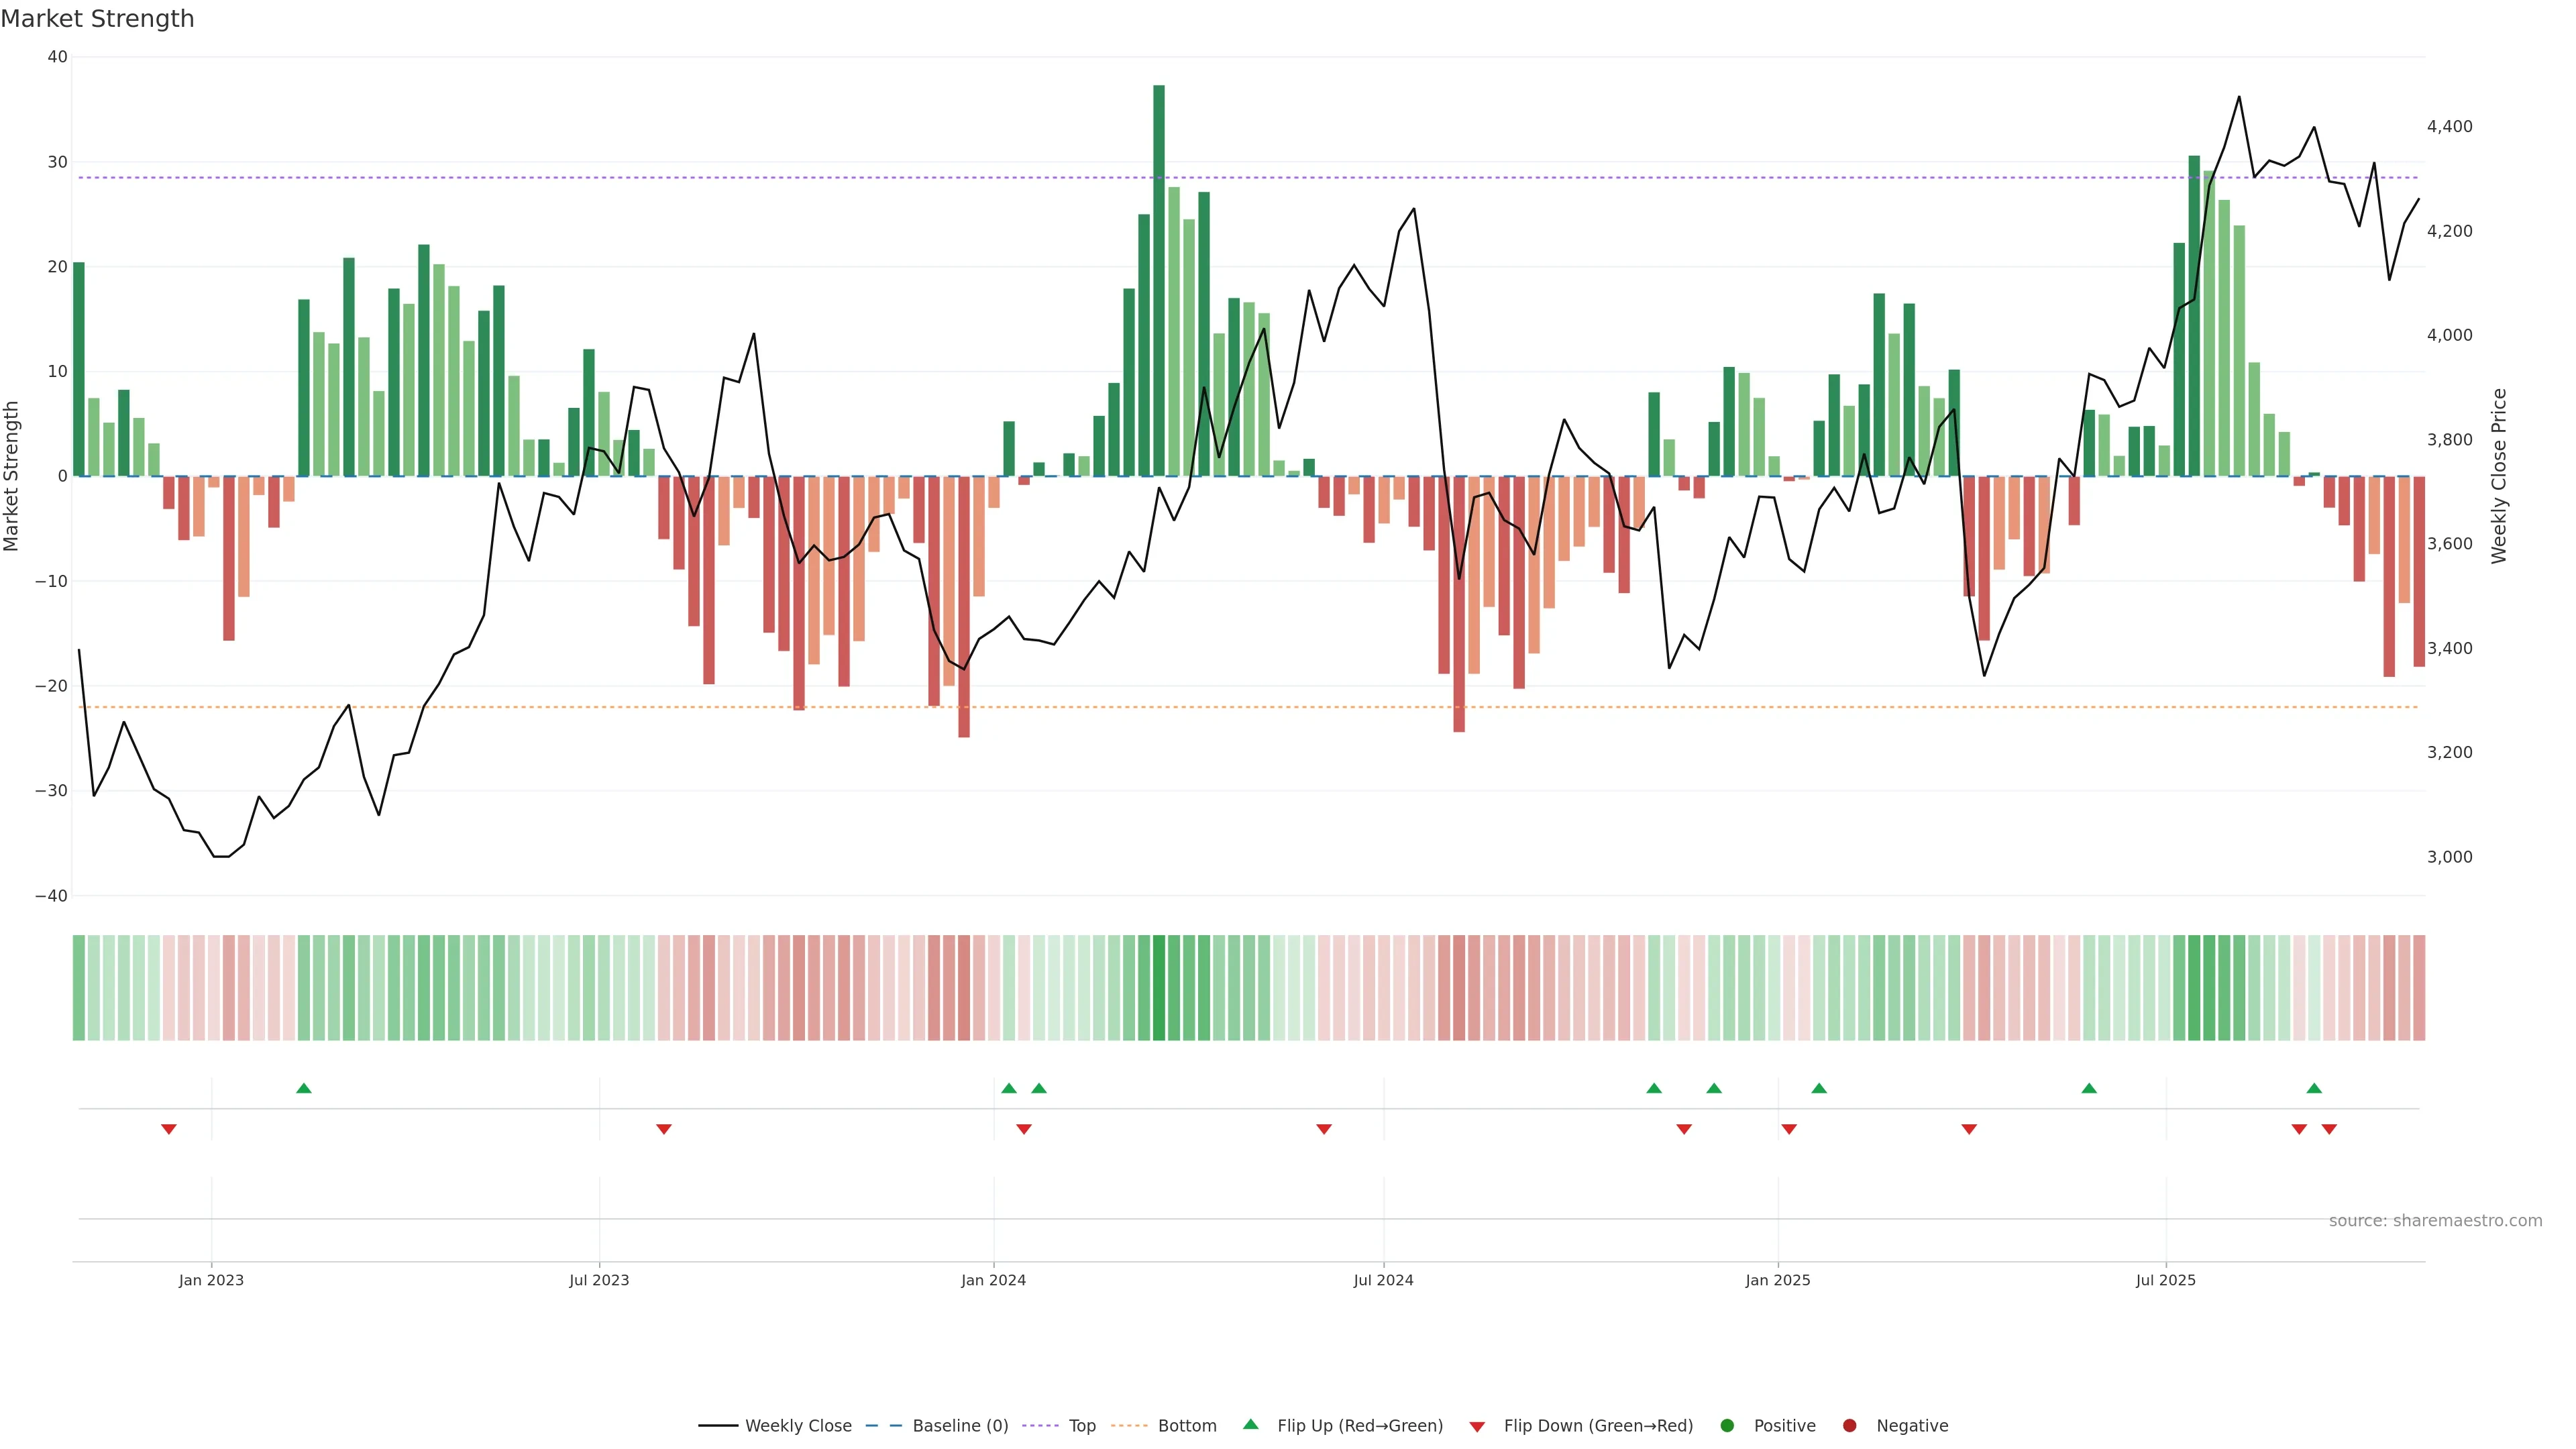Click the darkest green heatmap strip cell

[x=1159, y=988]
